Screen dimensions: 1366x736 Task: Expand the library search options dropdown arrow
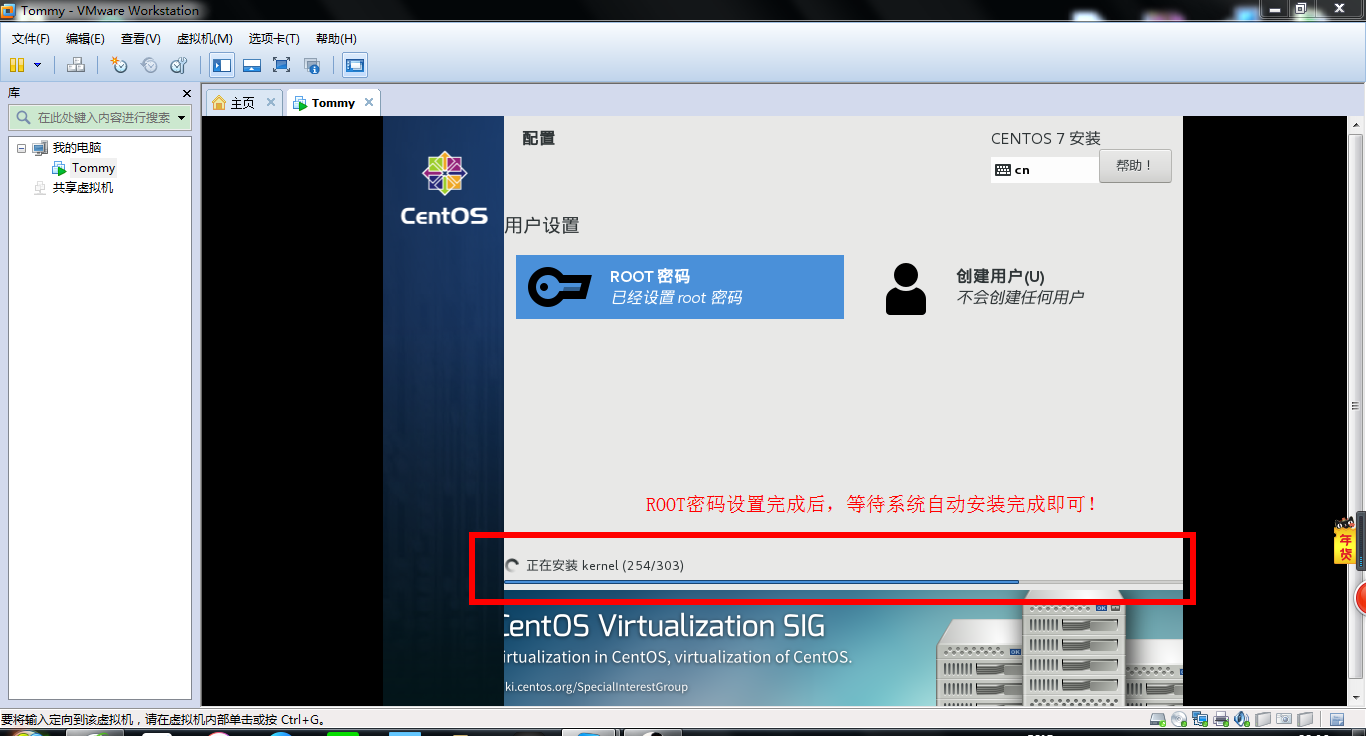(x=182, y=118)
